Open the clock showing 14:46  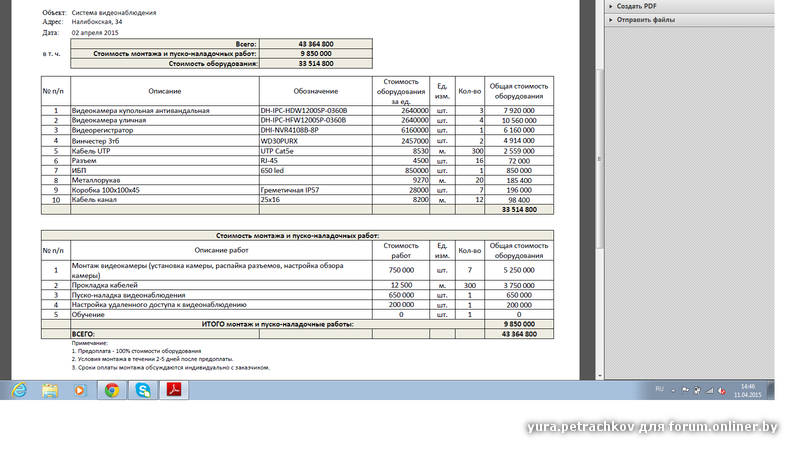[x=749, y=390]
